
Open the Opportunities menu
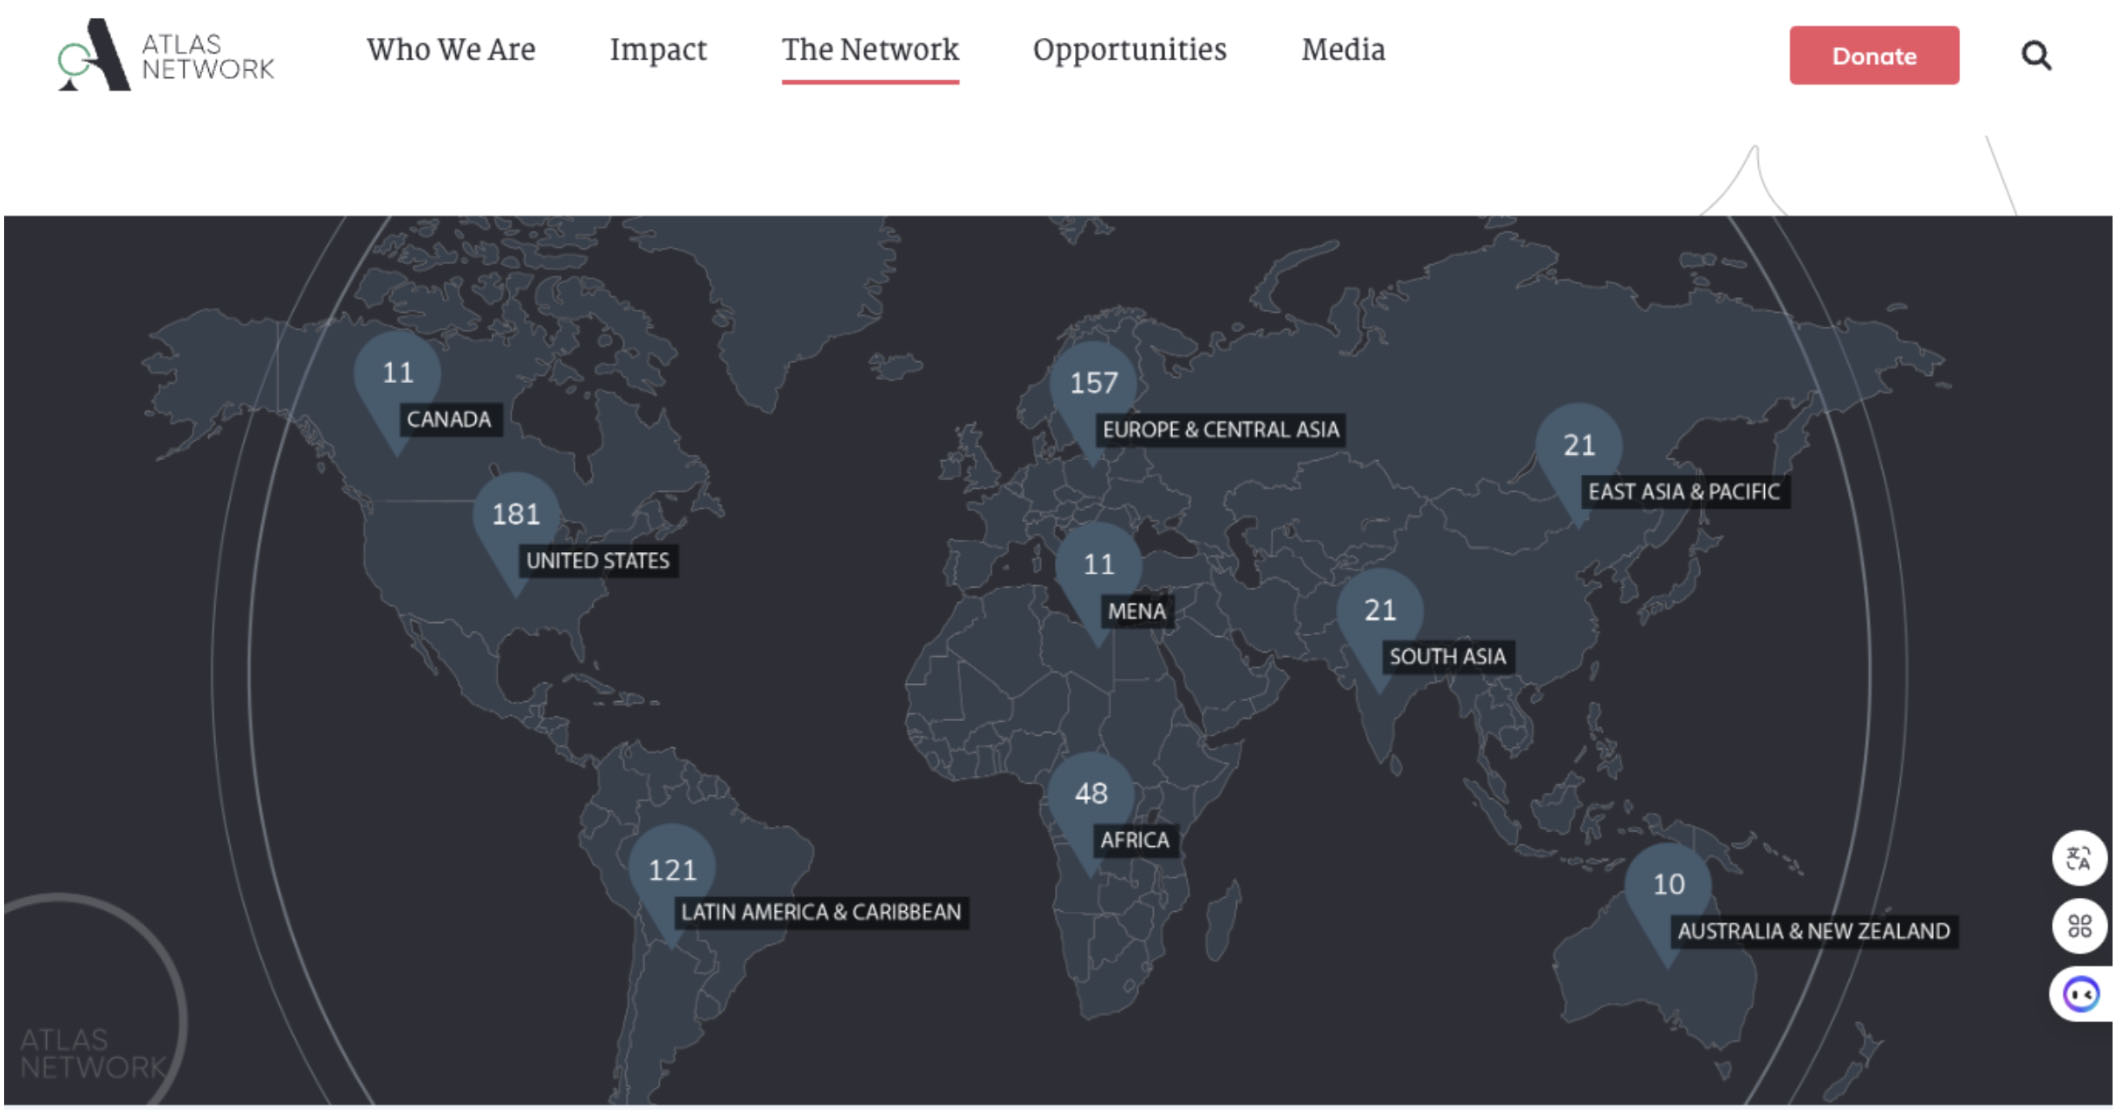coord(1130,50)
